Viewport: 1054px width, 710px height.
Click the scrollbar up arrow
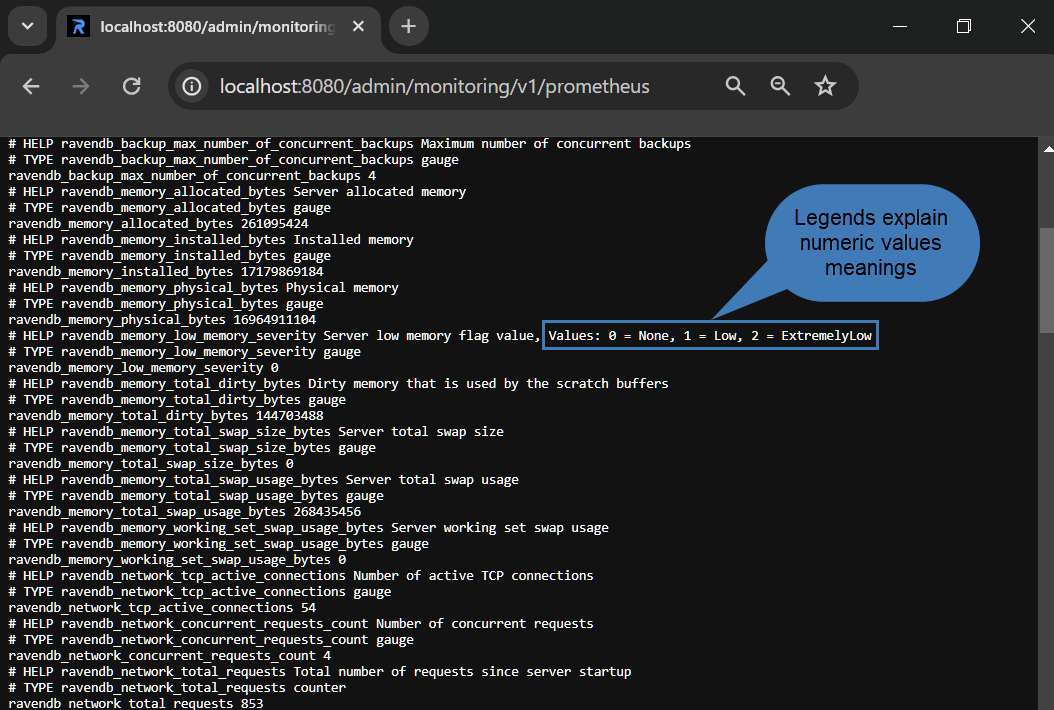tap(1048, 149)
